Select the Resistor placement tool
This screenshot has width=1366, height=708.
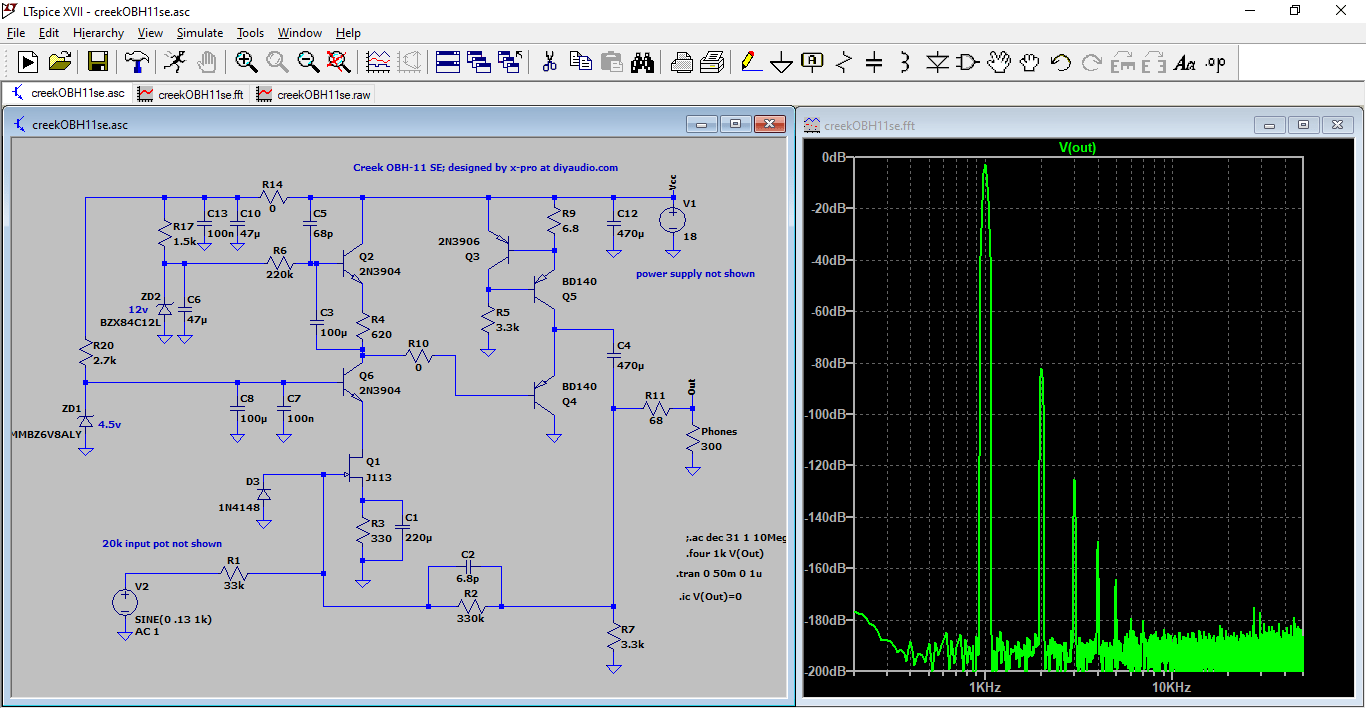point(844,62)
